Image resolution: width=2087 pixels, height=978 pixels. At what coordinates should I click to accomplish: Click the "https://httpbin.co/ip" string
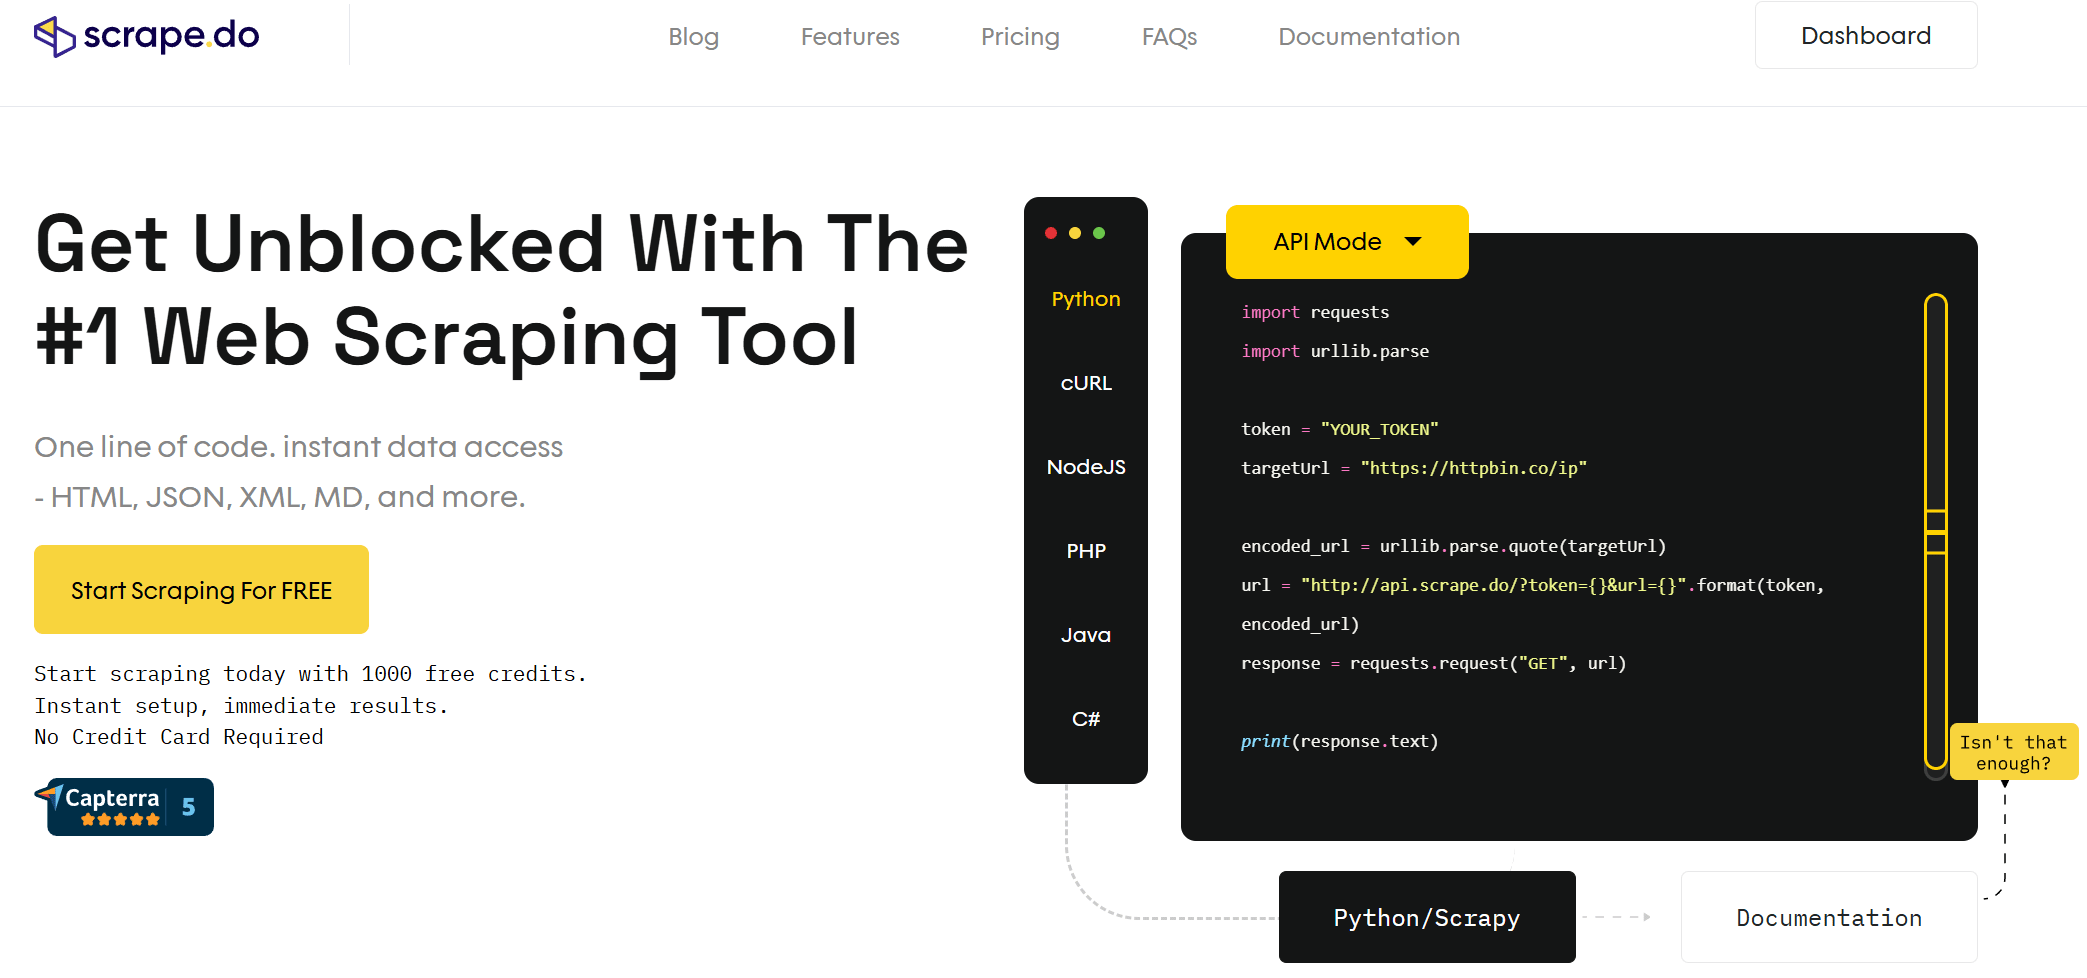[1473, 468]
